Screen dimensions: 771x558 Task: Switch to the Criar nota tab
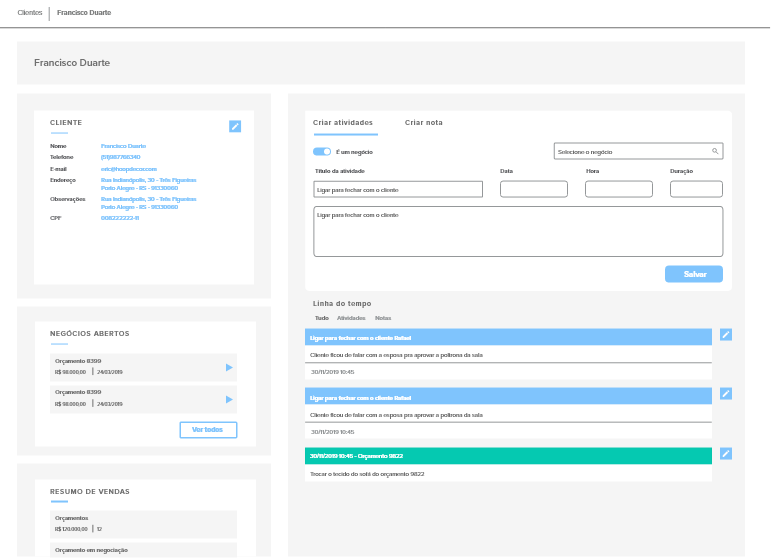click(423, 122)
